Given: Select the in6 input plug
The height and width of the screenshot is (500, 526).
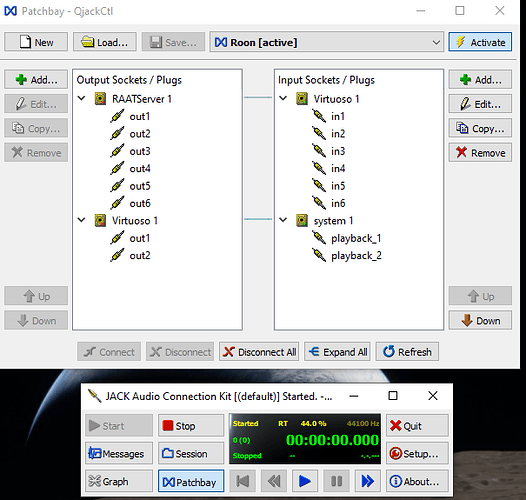Looking at the screenshot, I should tap(338, 203).
